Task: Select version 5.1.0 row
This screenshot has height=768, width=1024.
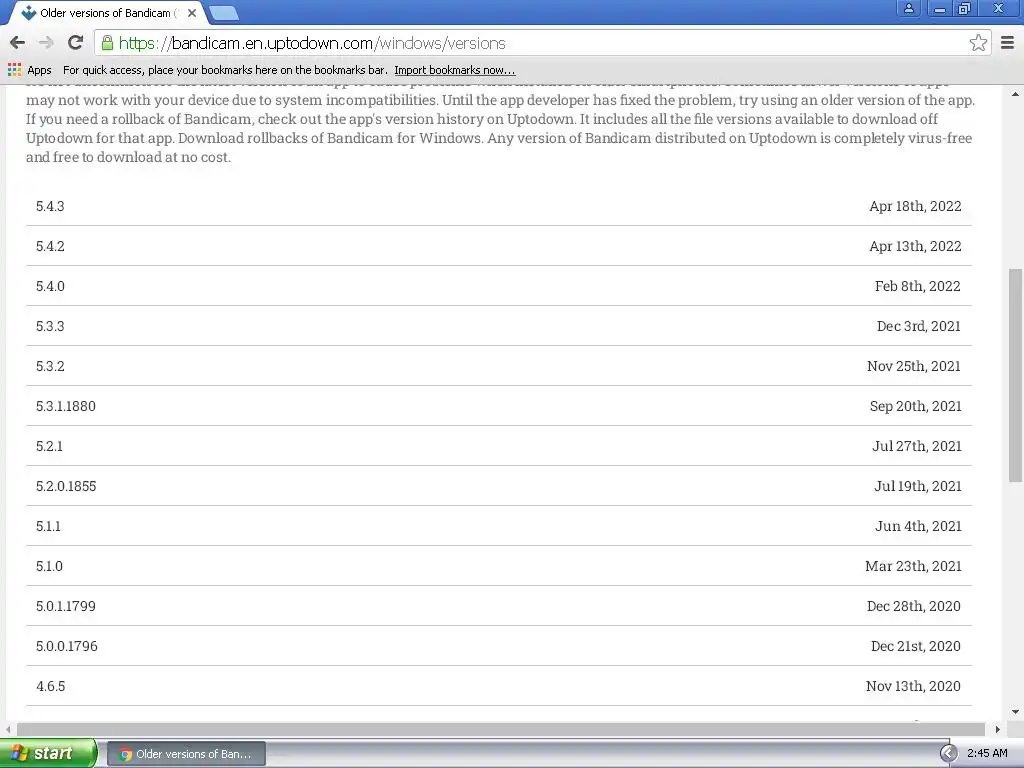Action: coord(499,566)
